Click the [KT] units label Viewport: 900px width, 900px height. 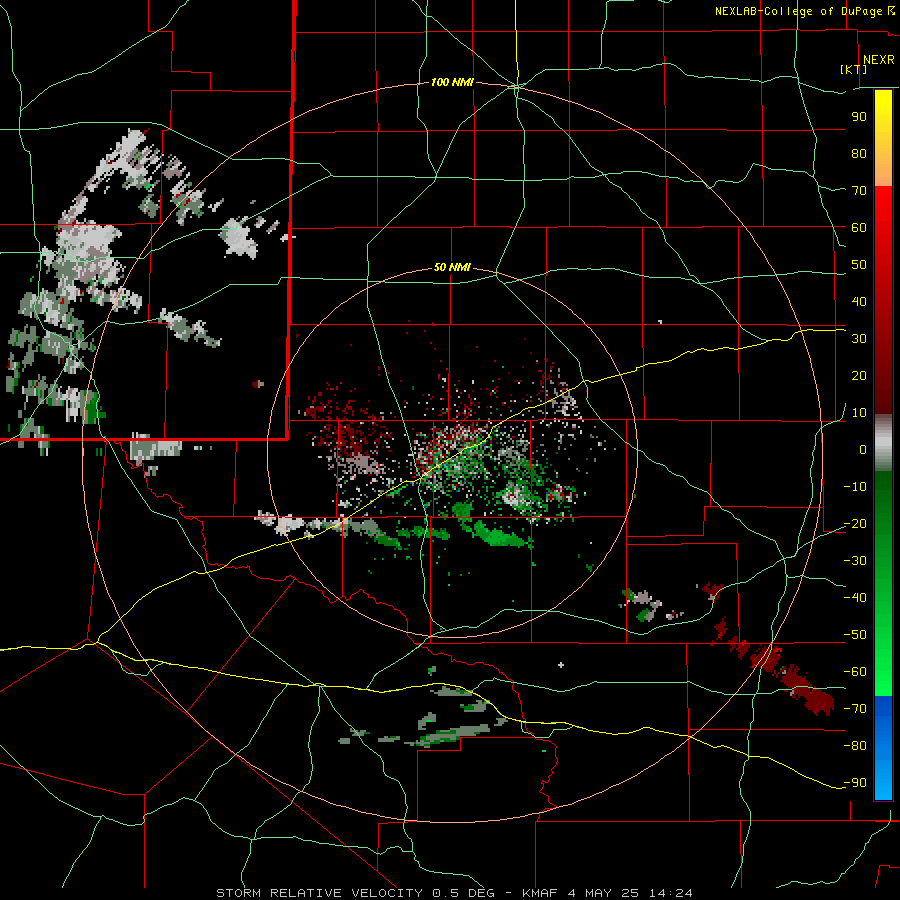(854, 69)
